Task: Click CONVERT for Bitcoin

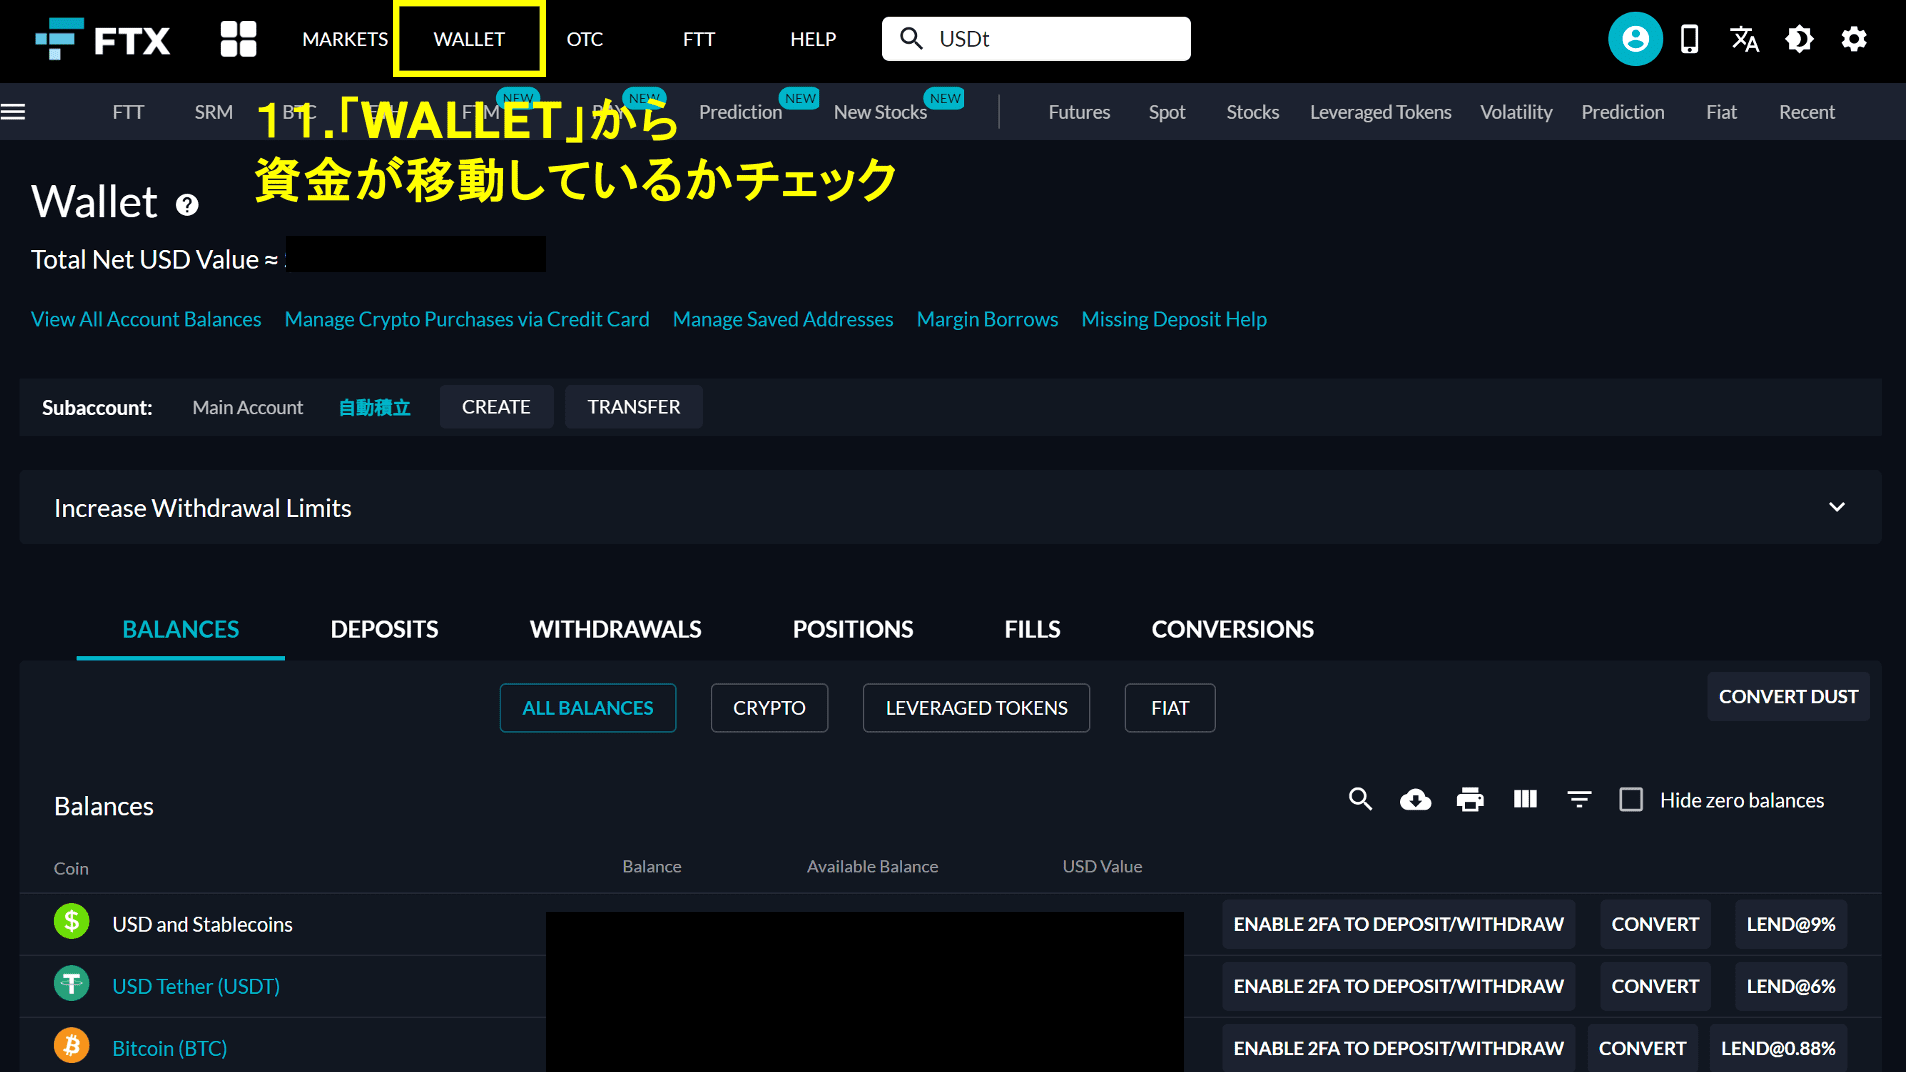Action: pyautogui.click(x=1642, y=1048)
